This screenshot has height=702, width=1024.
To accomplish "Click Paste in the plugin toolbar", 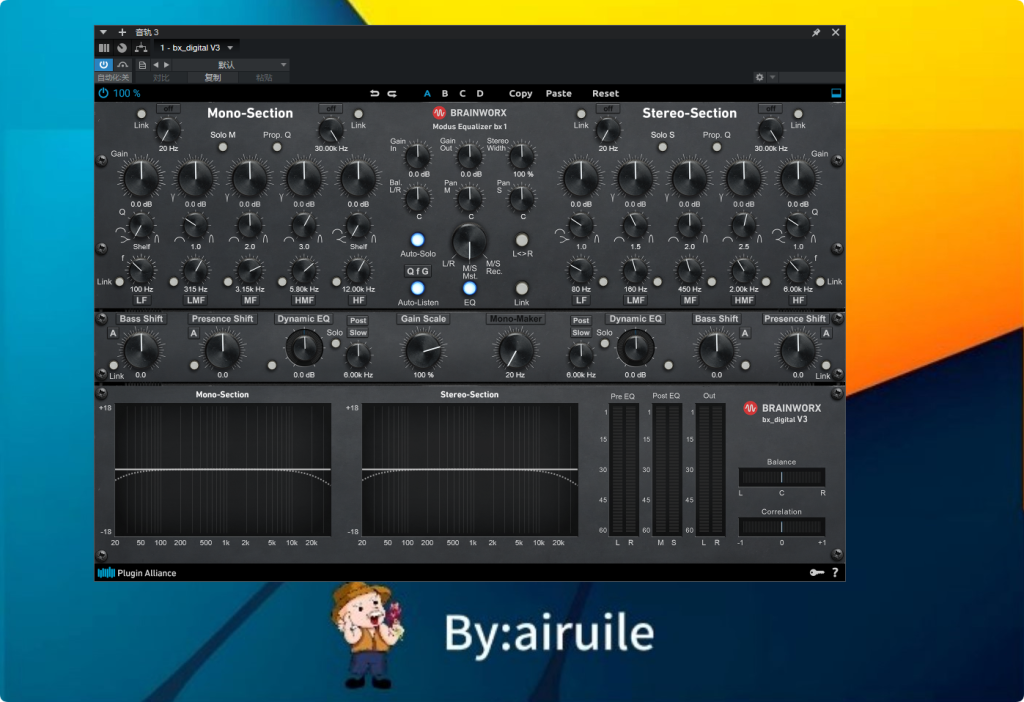I will point(559,93).
